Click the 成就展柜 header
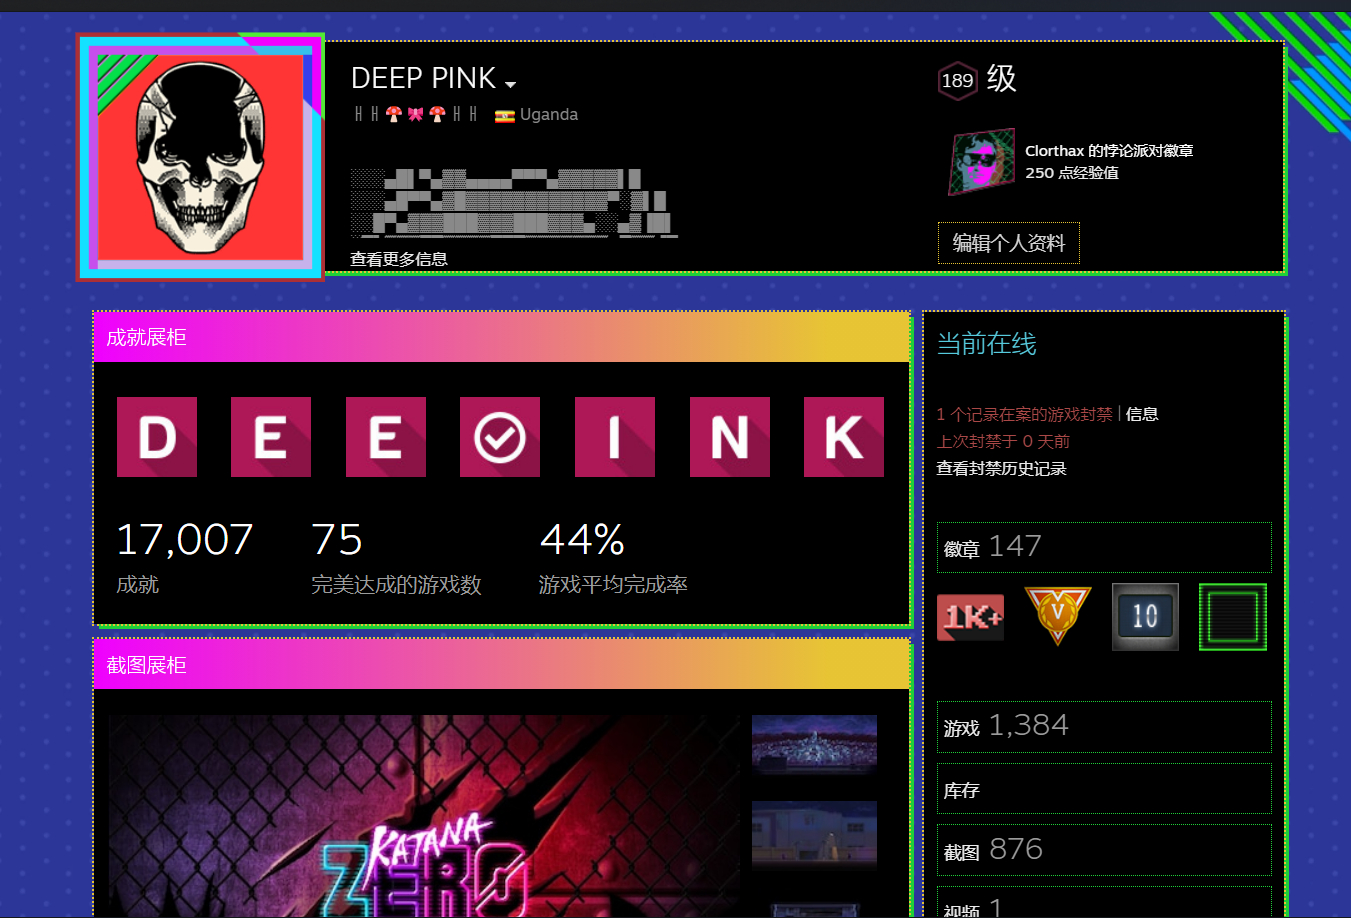This screenshot has width=1351, height=918. click(x=501, y=337)
